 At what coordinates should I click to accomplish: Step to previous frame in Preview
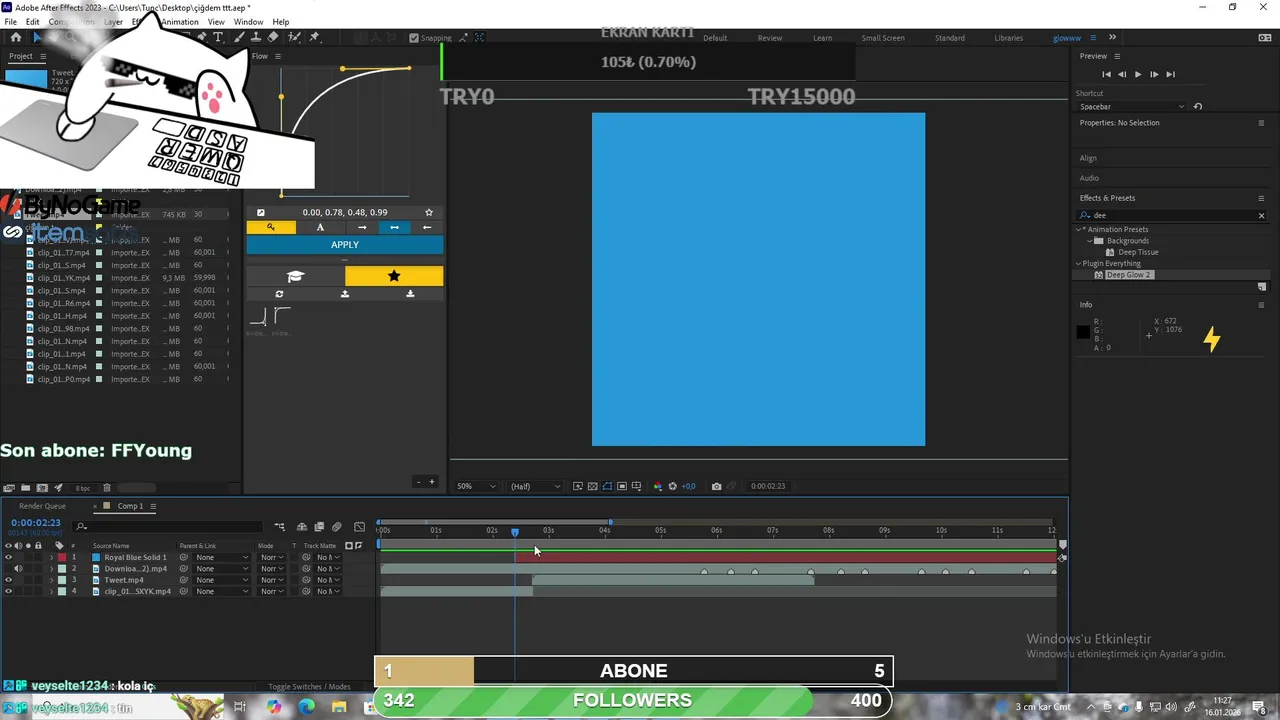point(1122,74)
